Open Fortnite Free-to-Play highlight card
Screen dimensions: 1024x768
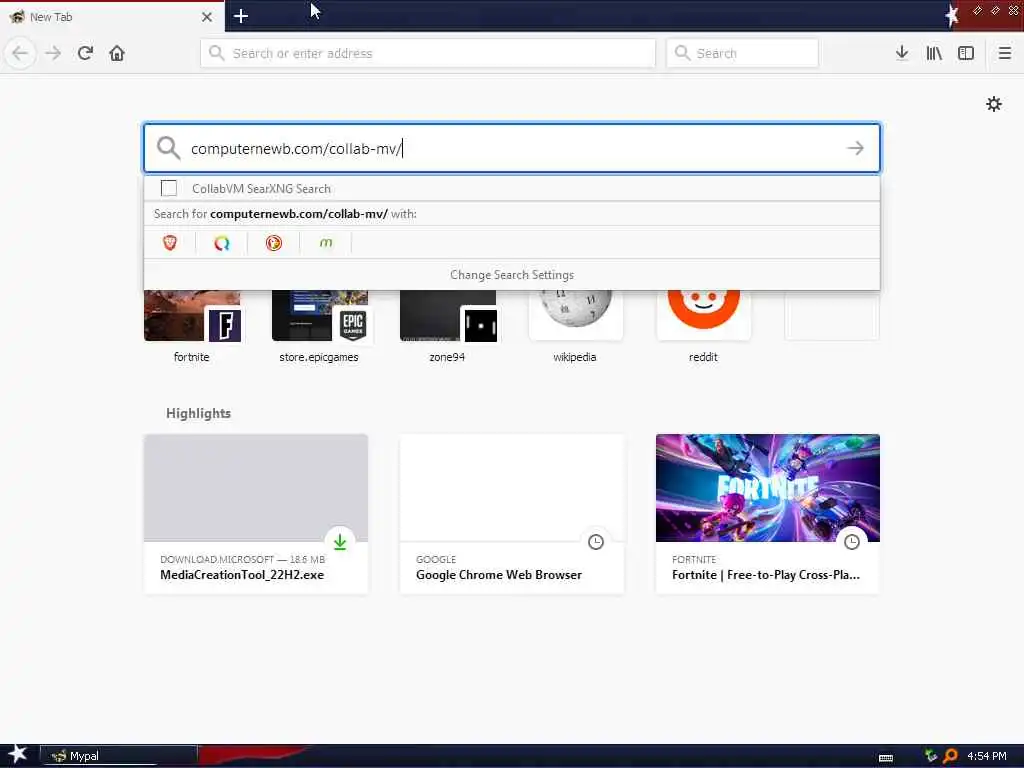click(768, 514)
